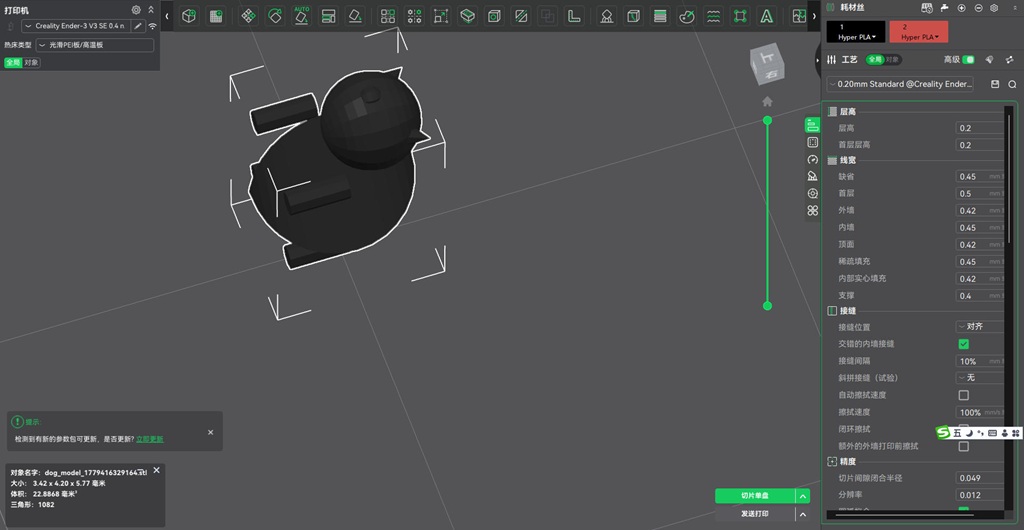The height and width of the screenshot is (530, 1024).
Task: Select the support painting tool icon
Action: coord(607,16)
